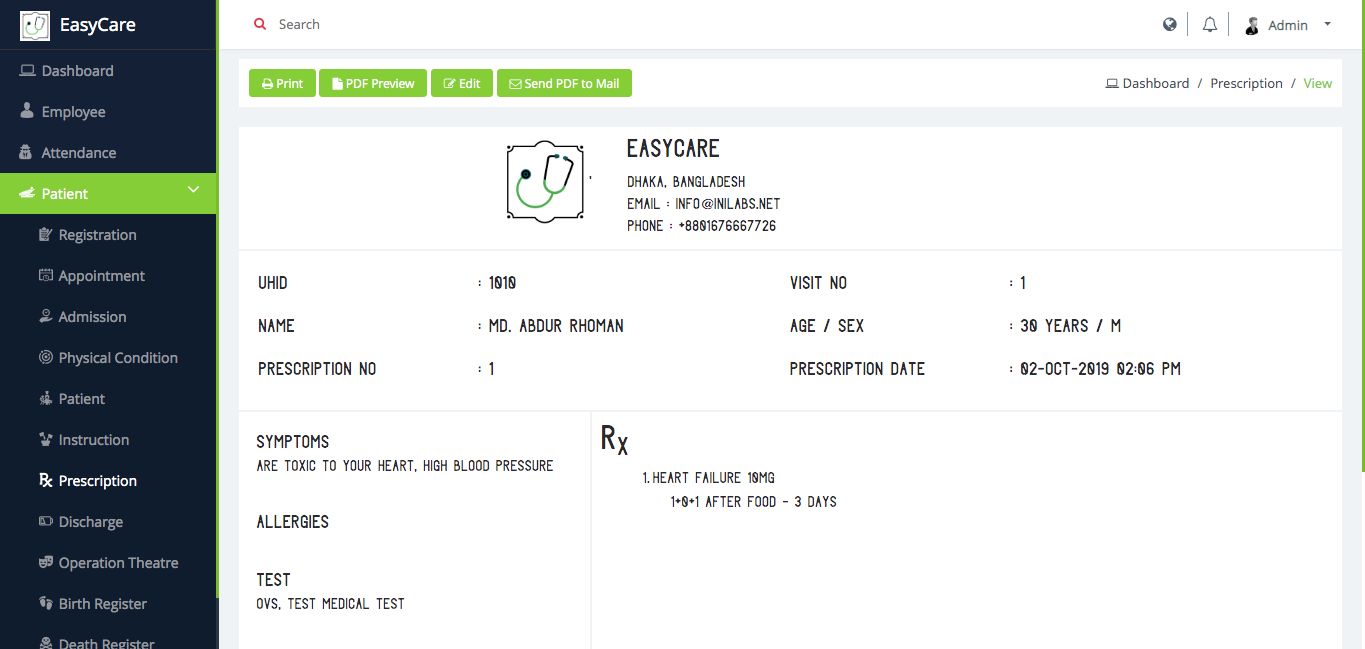Image resolution: width=1365 pixels, height=649 pixels.
Task: Click the Edit button
Action: 462,83
